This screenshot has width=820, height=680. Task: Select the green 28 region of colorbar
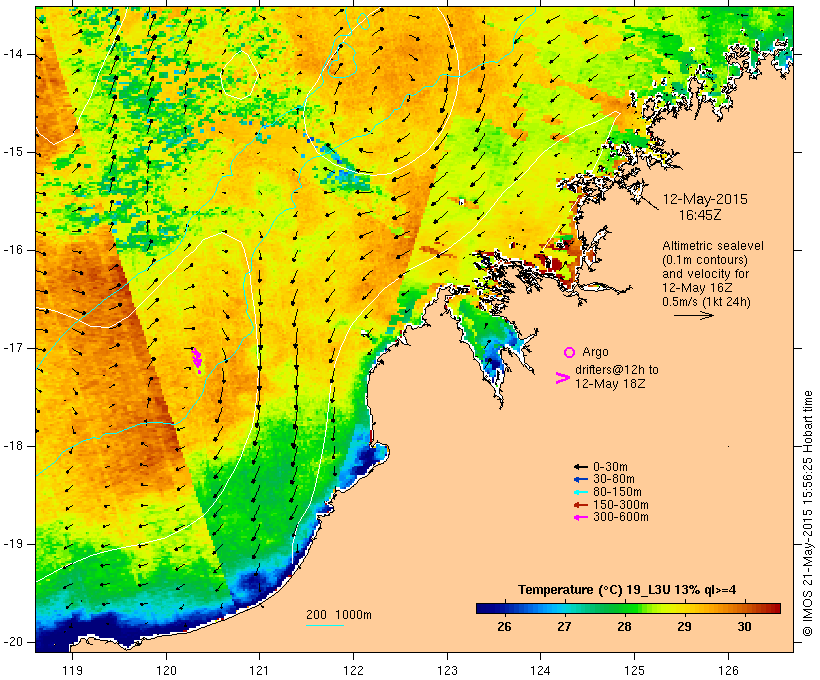click(x=624, y=608)
